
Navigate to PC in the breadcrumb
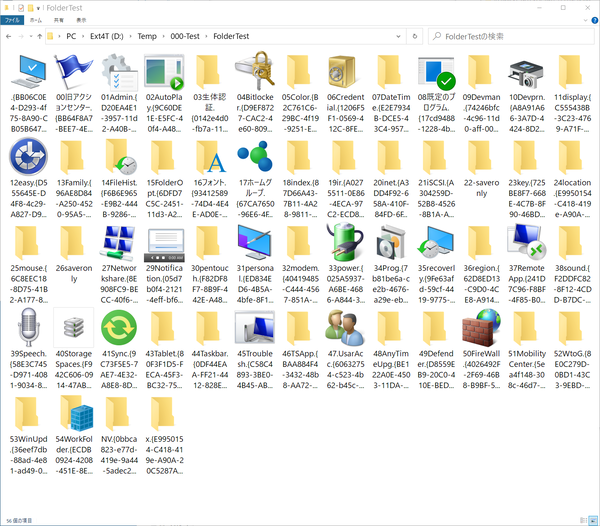click(71, 36)
